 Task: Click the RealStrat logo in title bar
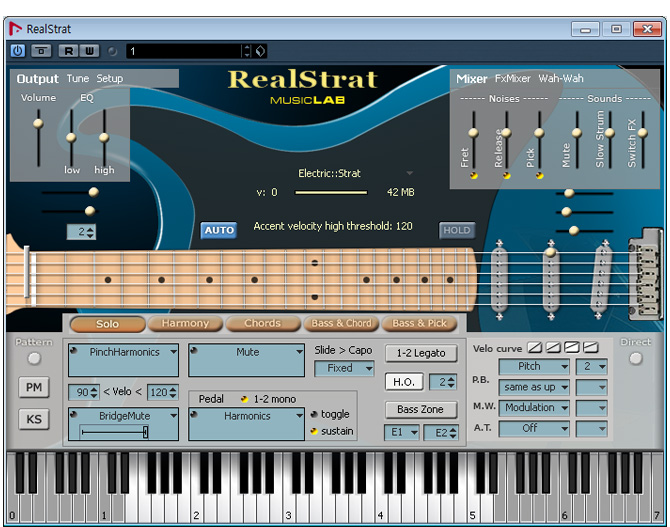[16, 29]
